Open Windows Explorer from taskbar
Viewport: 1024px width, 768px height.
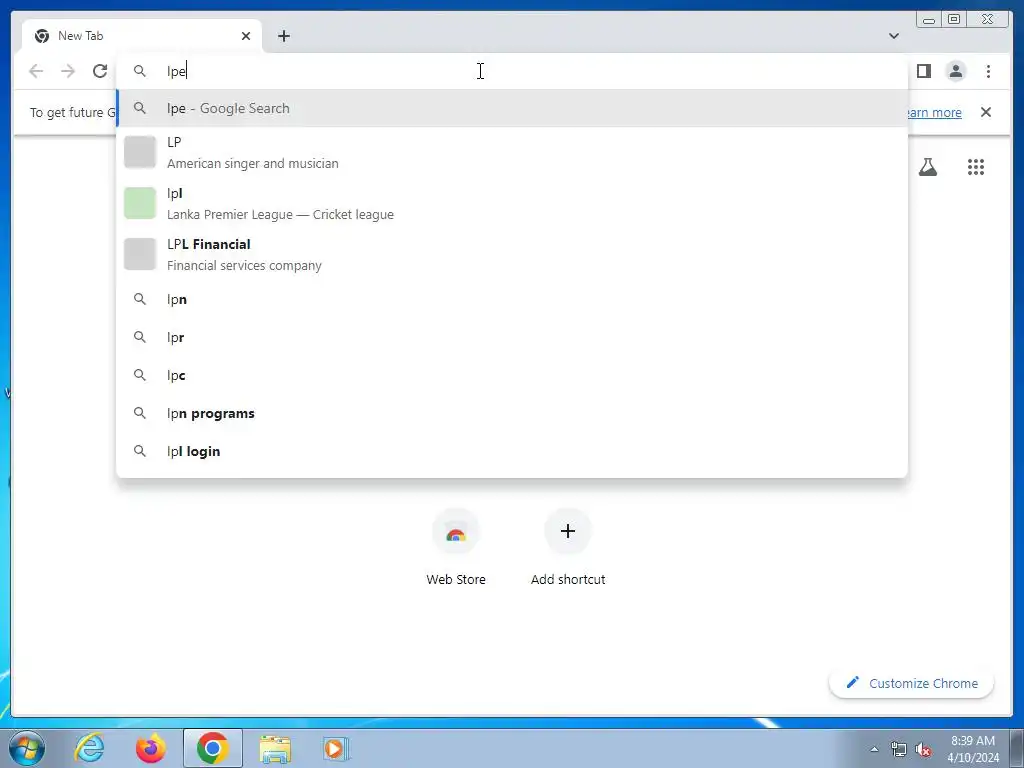click(275, 748)
